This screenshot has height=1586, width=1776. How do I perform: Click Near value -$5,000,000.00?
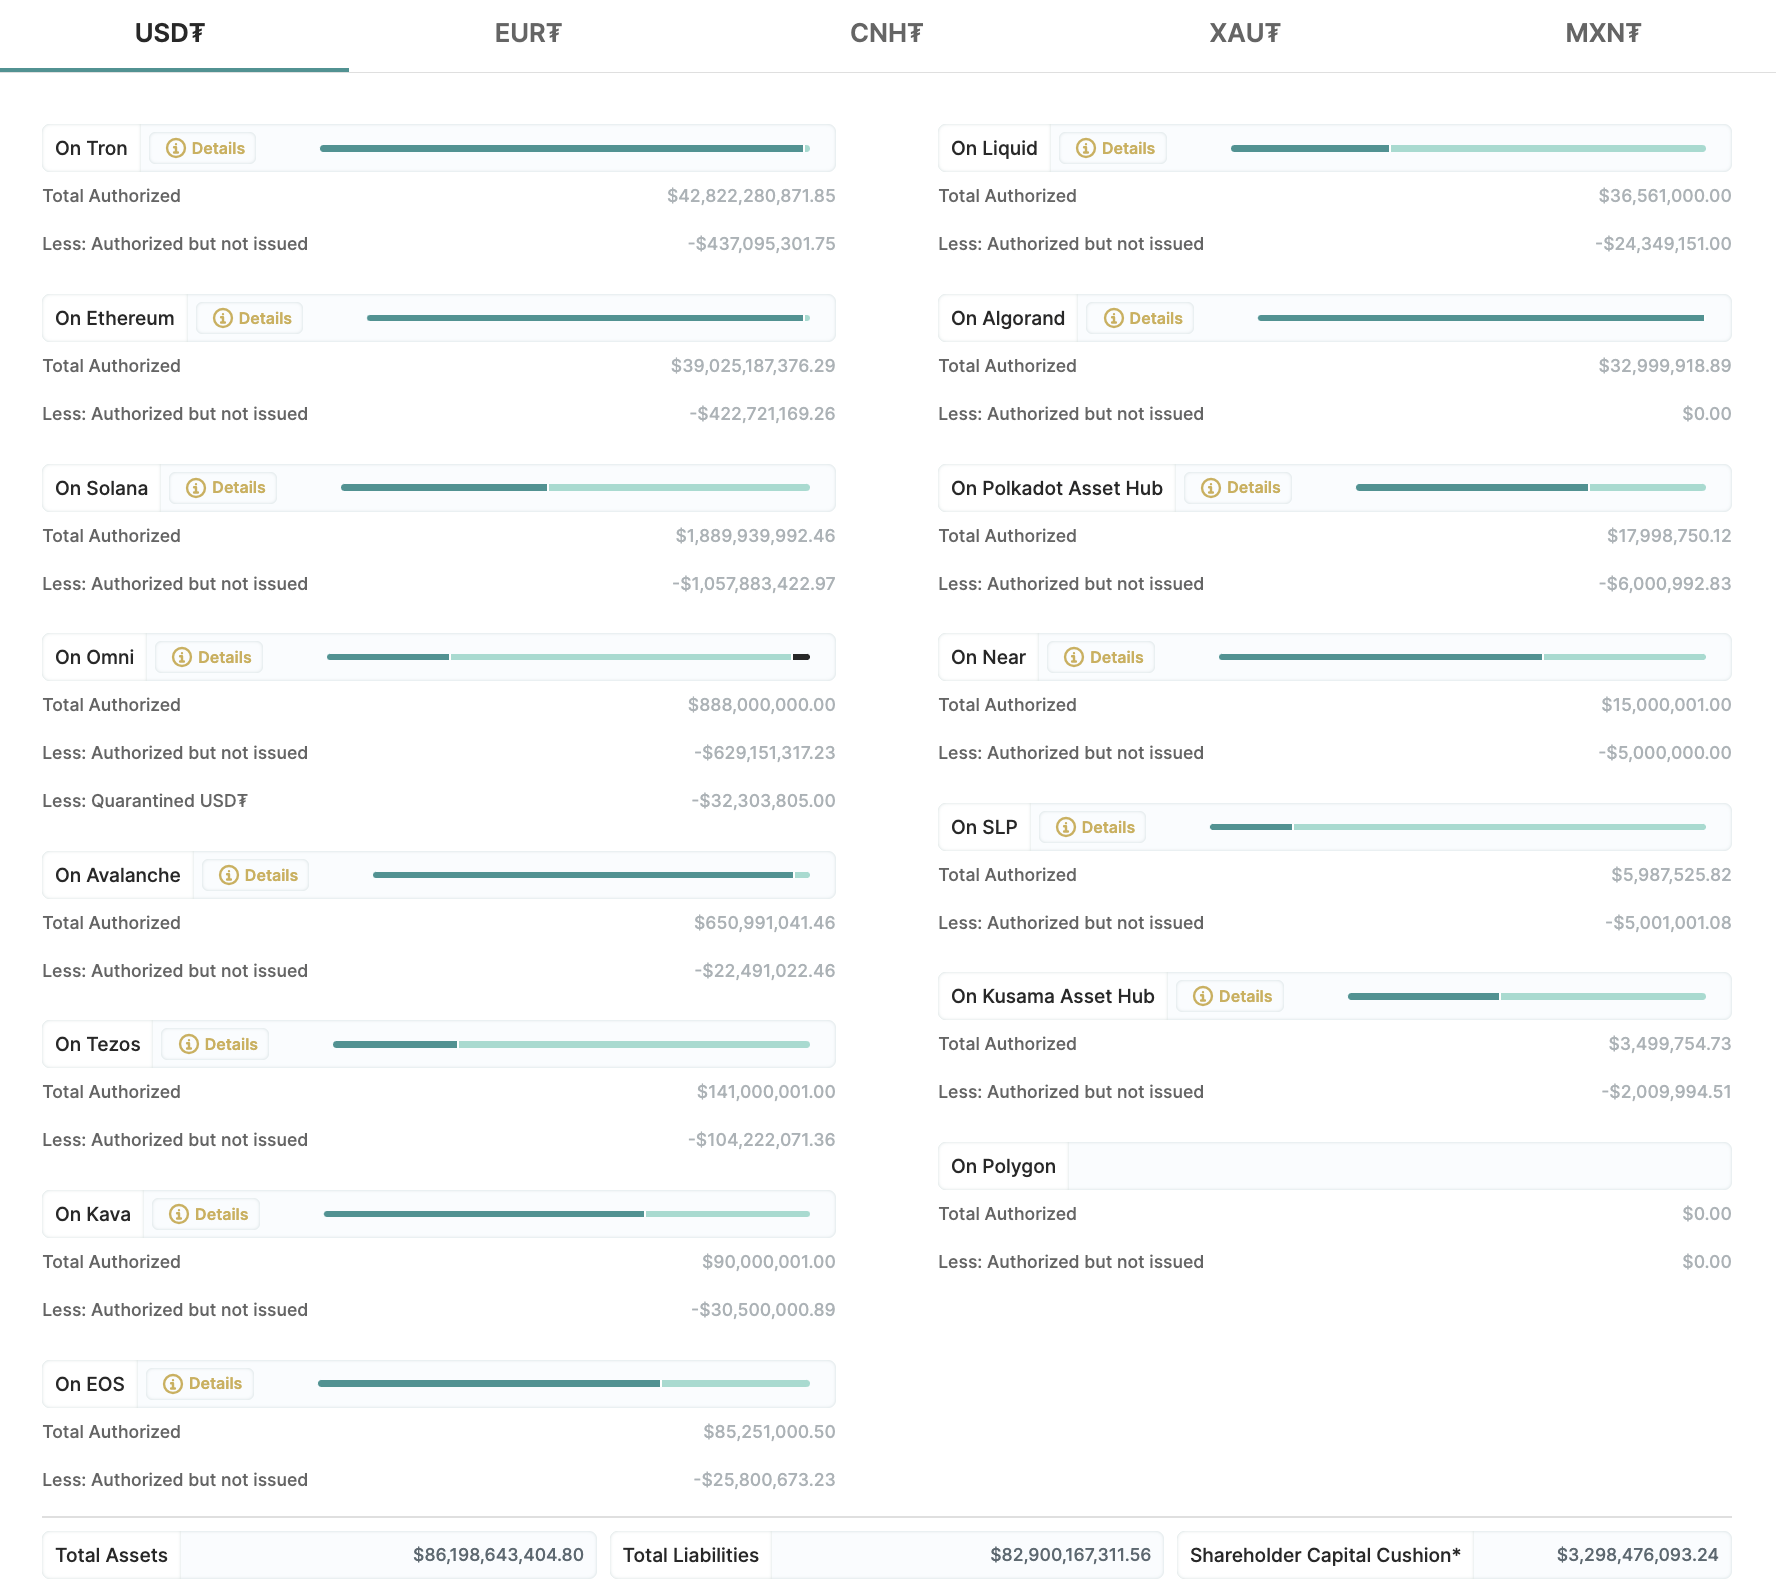tap(1665, 753)
